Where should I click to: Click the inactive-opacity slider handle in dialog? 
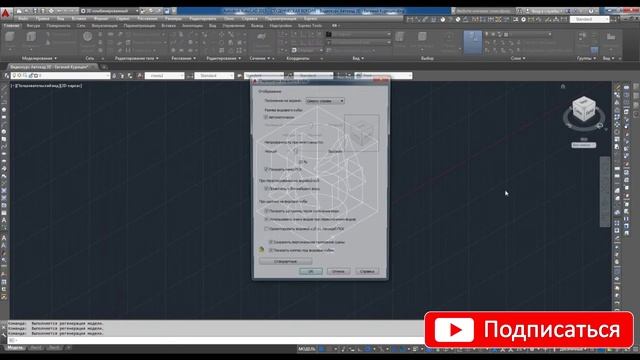pyautogui.click(x=295, y=151)
